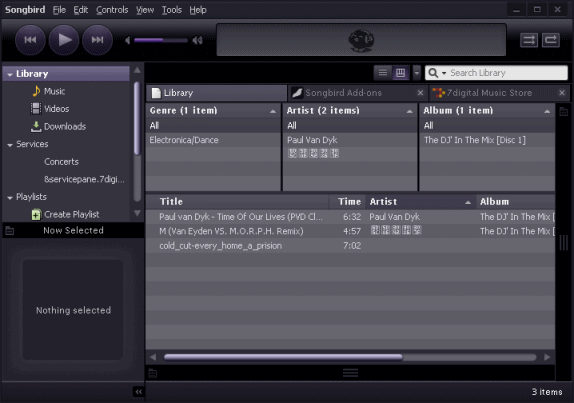
Task: Click the Now Selected pane icon
Action: point(10,231)
